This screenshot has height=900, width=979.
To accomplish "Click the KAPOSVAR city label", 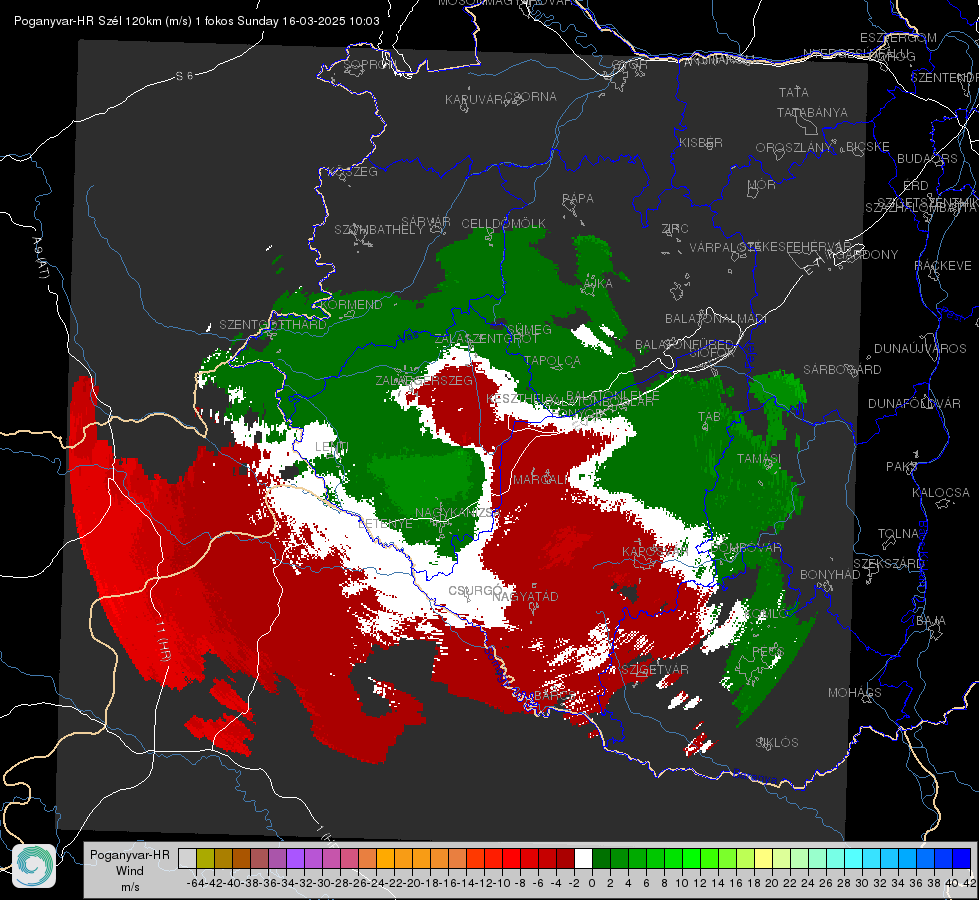I will (654, 551).
